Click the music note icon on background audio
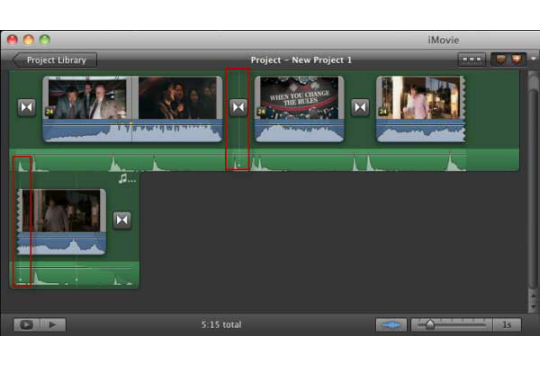This screenshot has width=540, height=370. click(x=126, y=179)
